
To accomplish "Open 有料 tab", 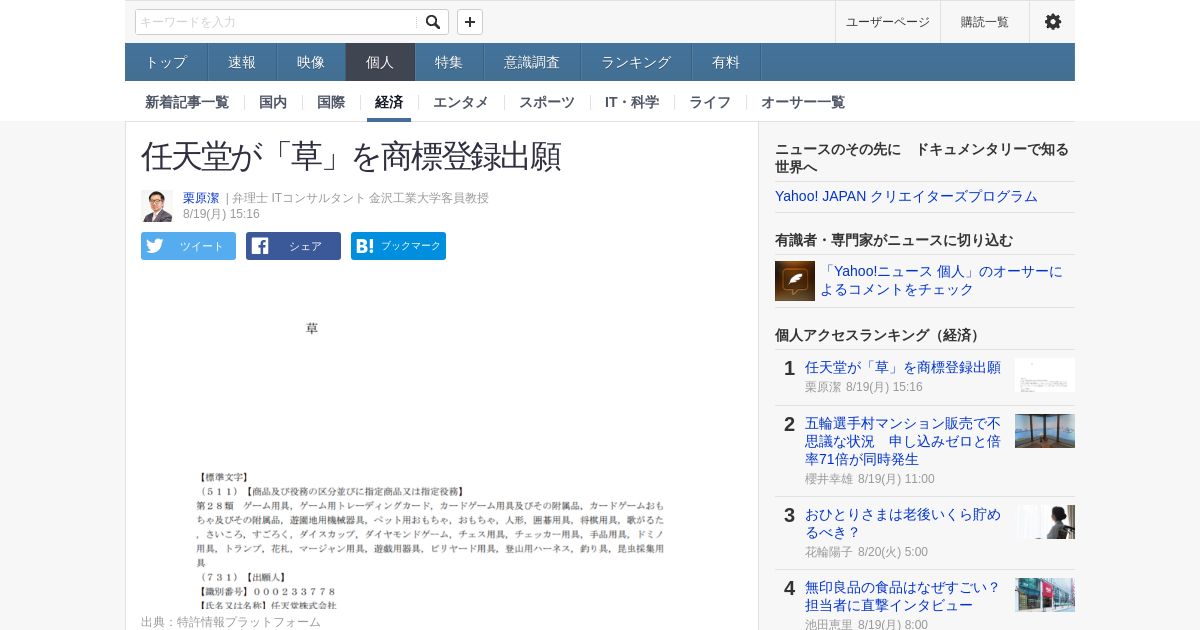I will coord(726,62).
